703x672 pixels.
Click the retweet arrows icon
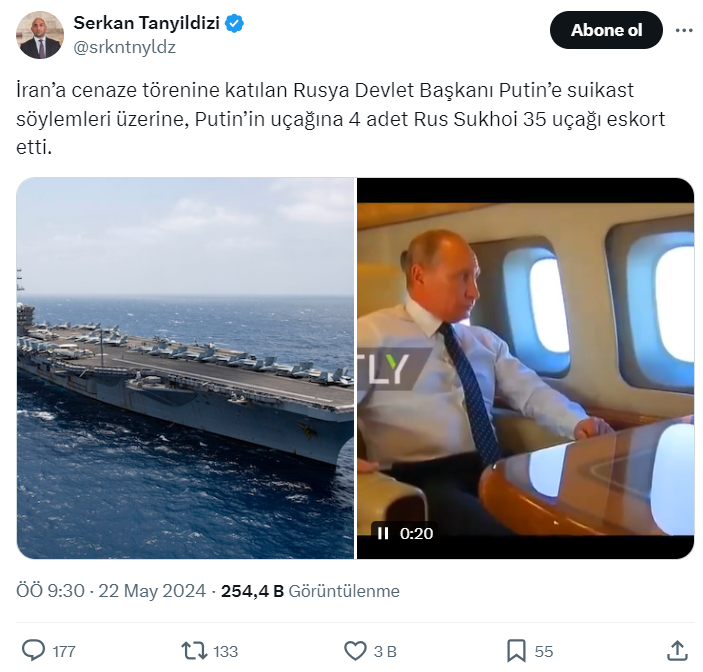(194, 651)
